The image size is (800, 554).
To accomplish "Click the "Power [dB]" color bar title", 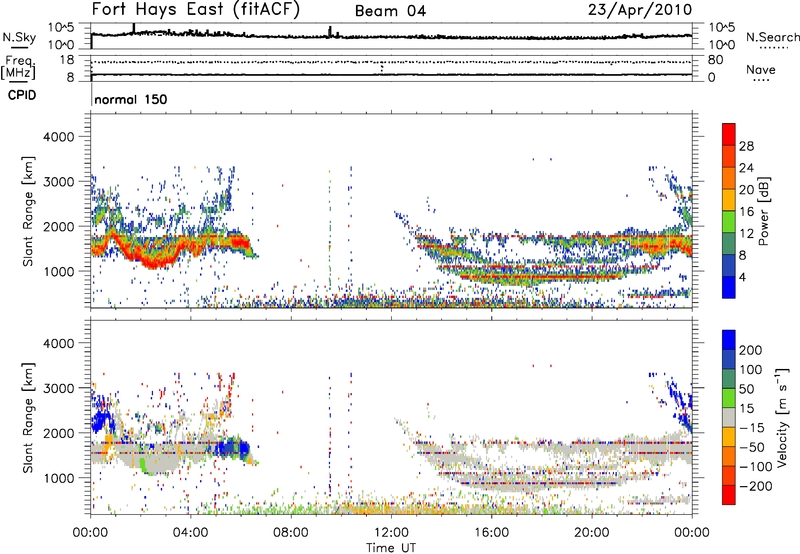I will tap(764, 211).
